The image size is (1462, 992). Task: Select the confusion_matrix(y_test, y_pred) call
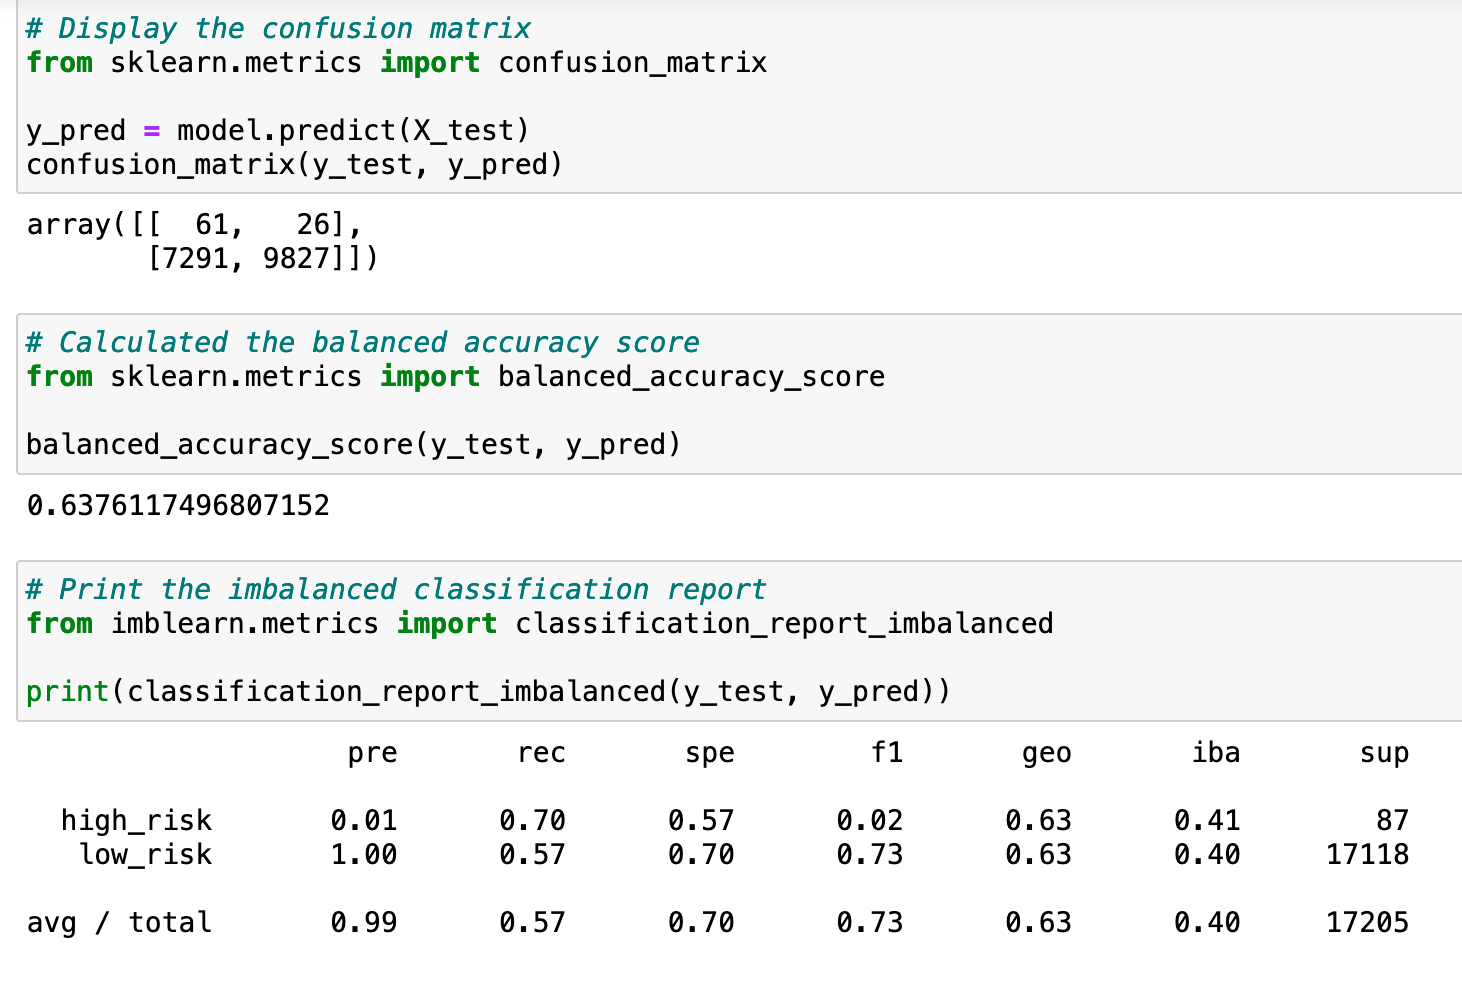[294, 163]
